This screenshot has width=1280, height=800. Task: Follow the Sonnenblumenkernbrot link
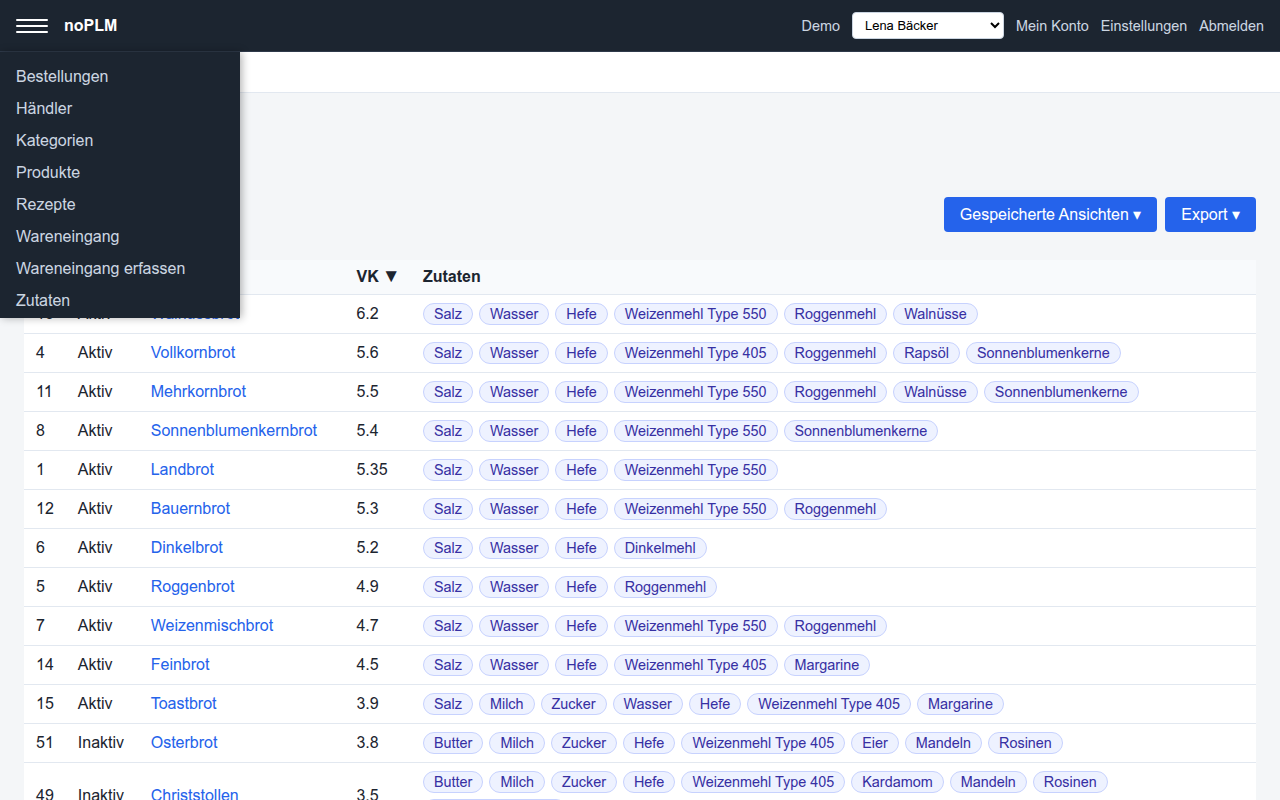coord(234,431)
